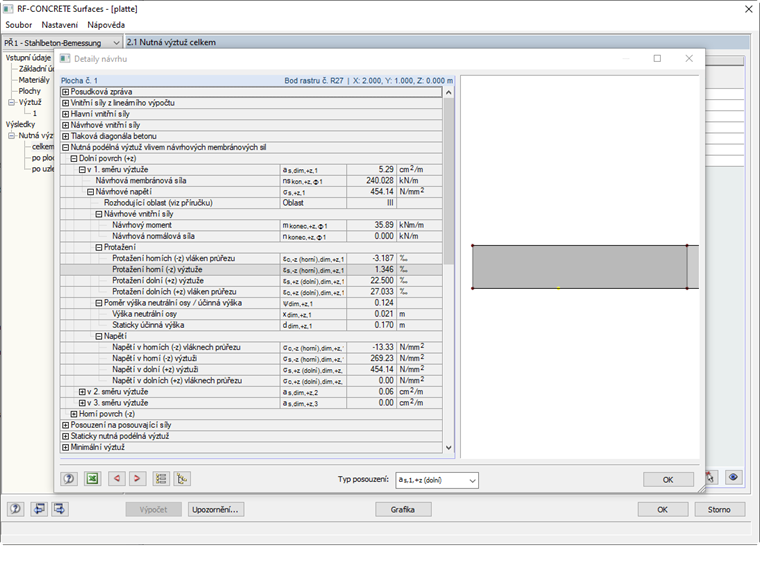Collapse Napětí group
Viewport: 760px width, 570px height.
point(98,336)
